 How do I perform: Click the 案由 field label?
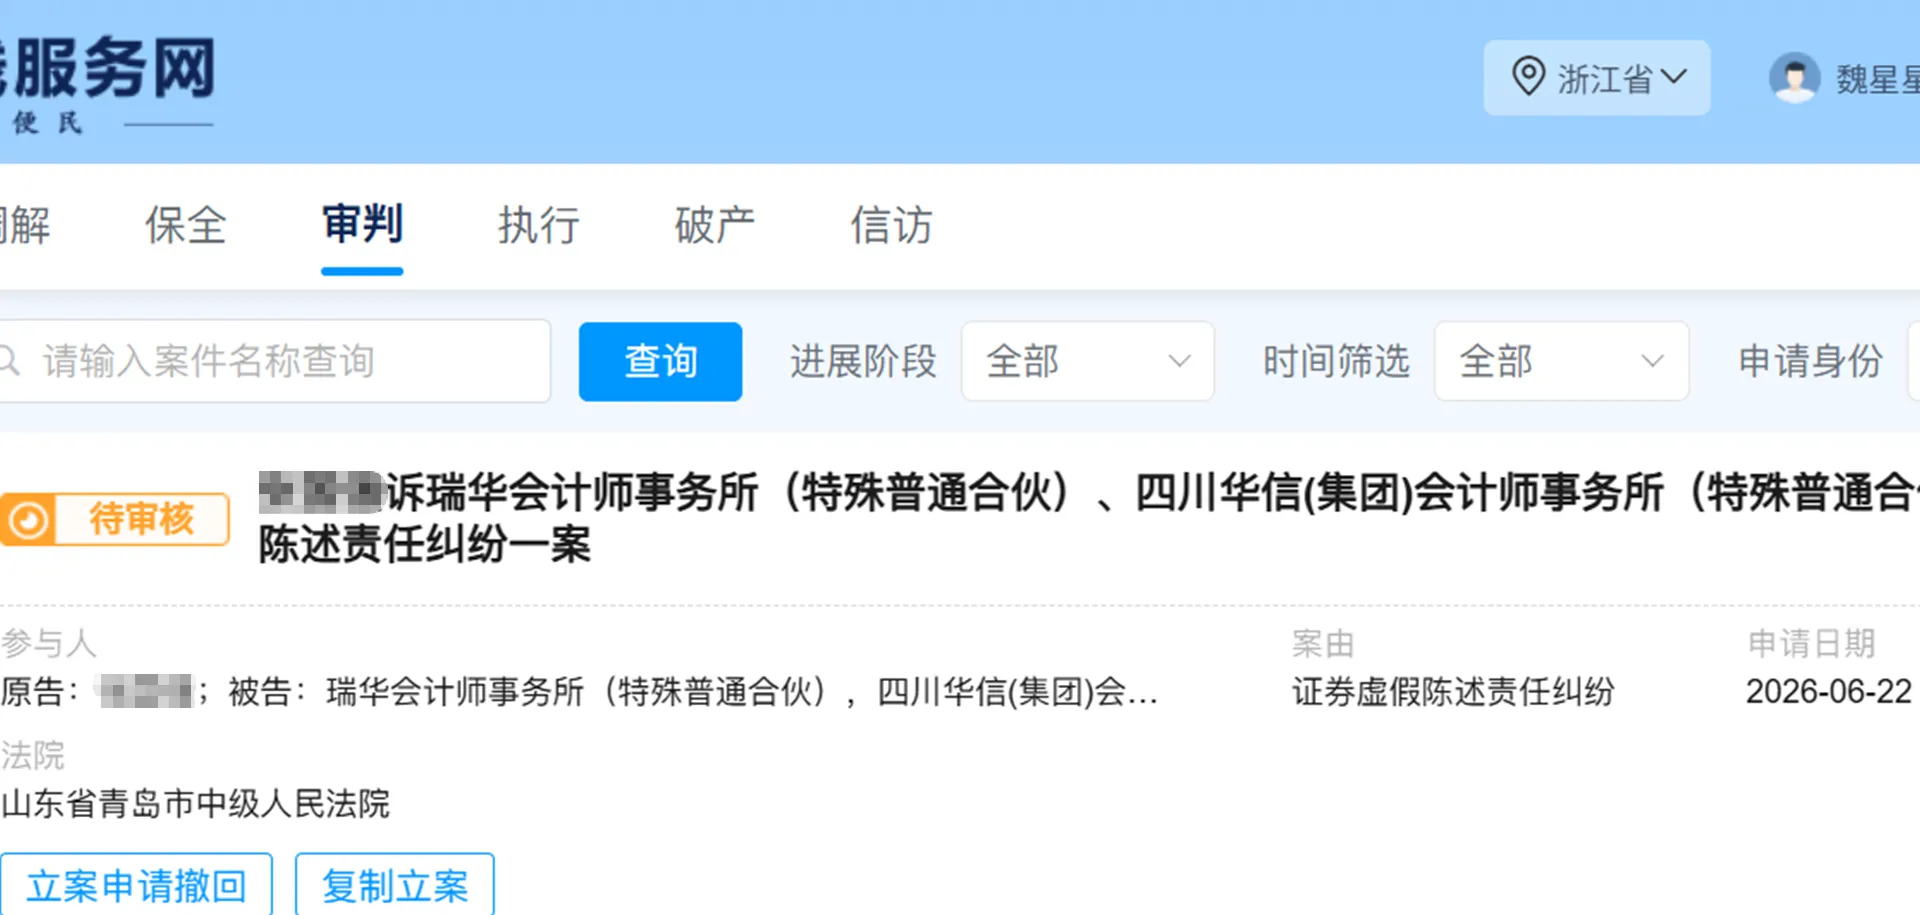tap(1323, 643)
